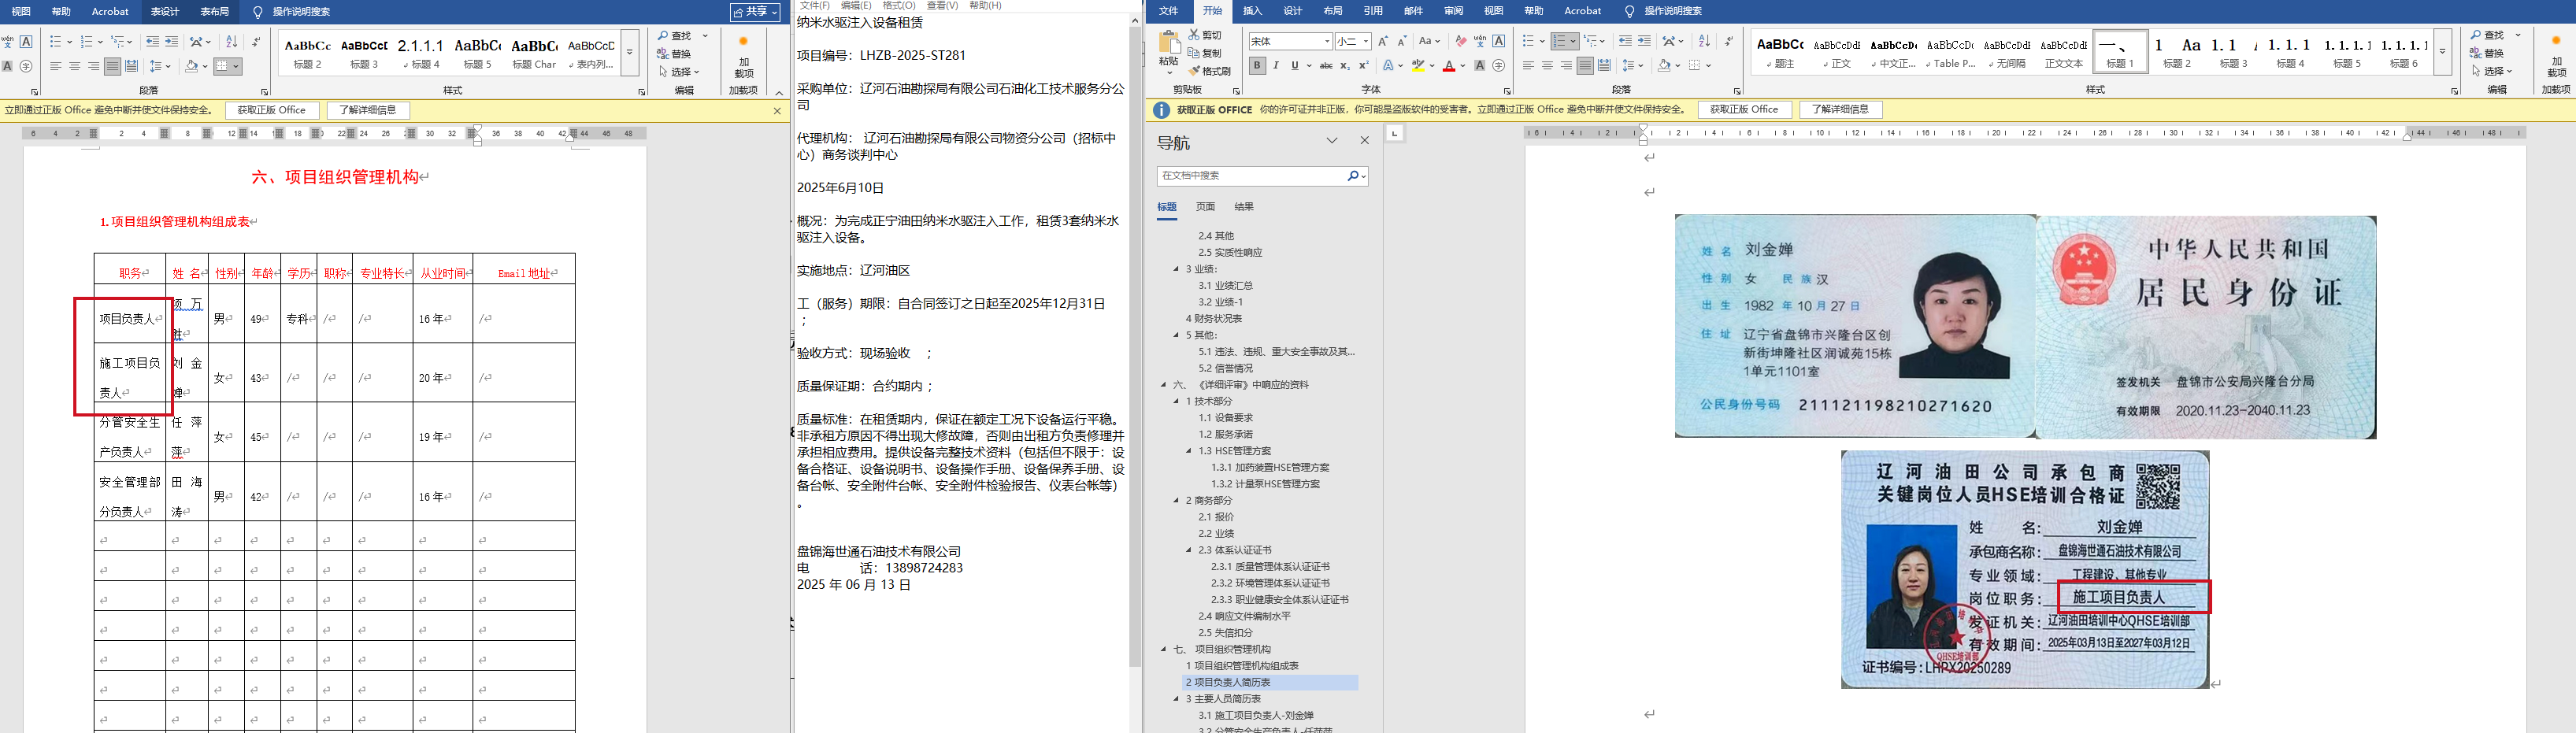Click the Copy (复制) icon

coord(1194,53)
